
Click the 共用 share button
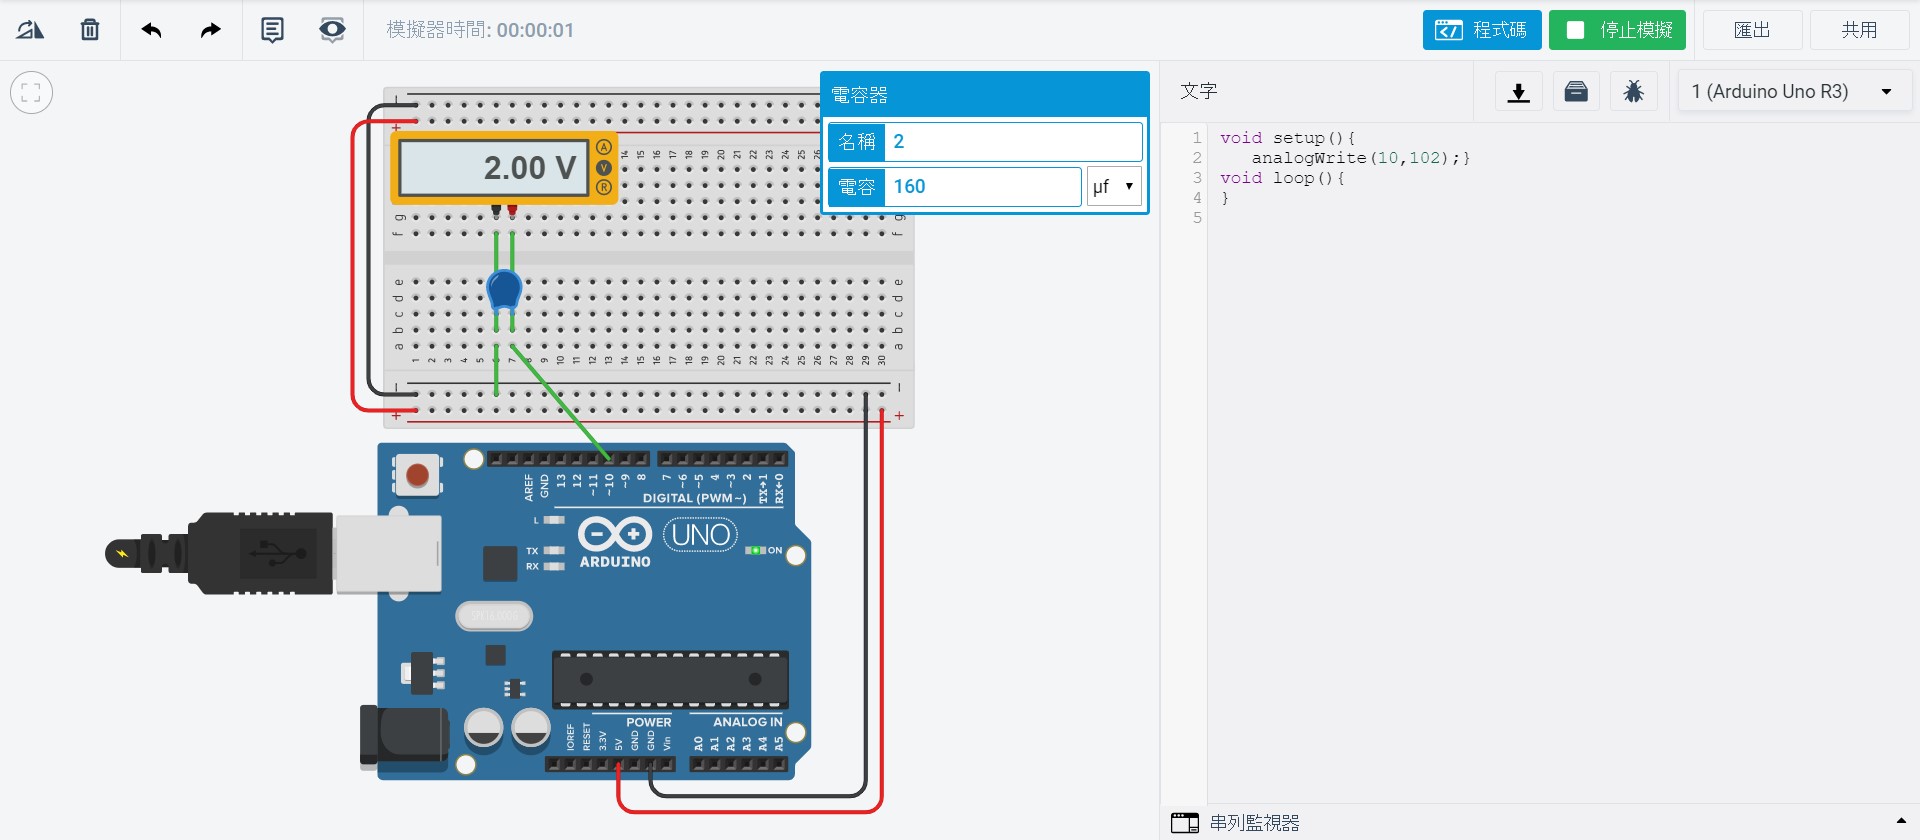click(x=1860, y=30)
